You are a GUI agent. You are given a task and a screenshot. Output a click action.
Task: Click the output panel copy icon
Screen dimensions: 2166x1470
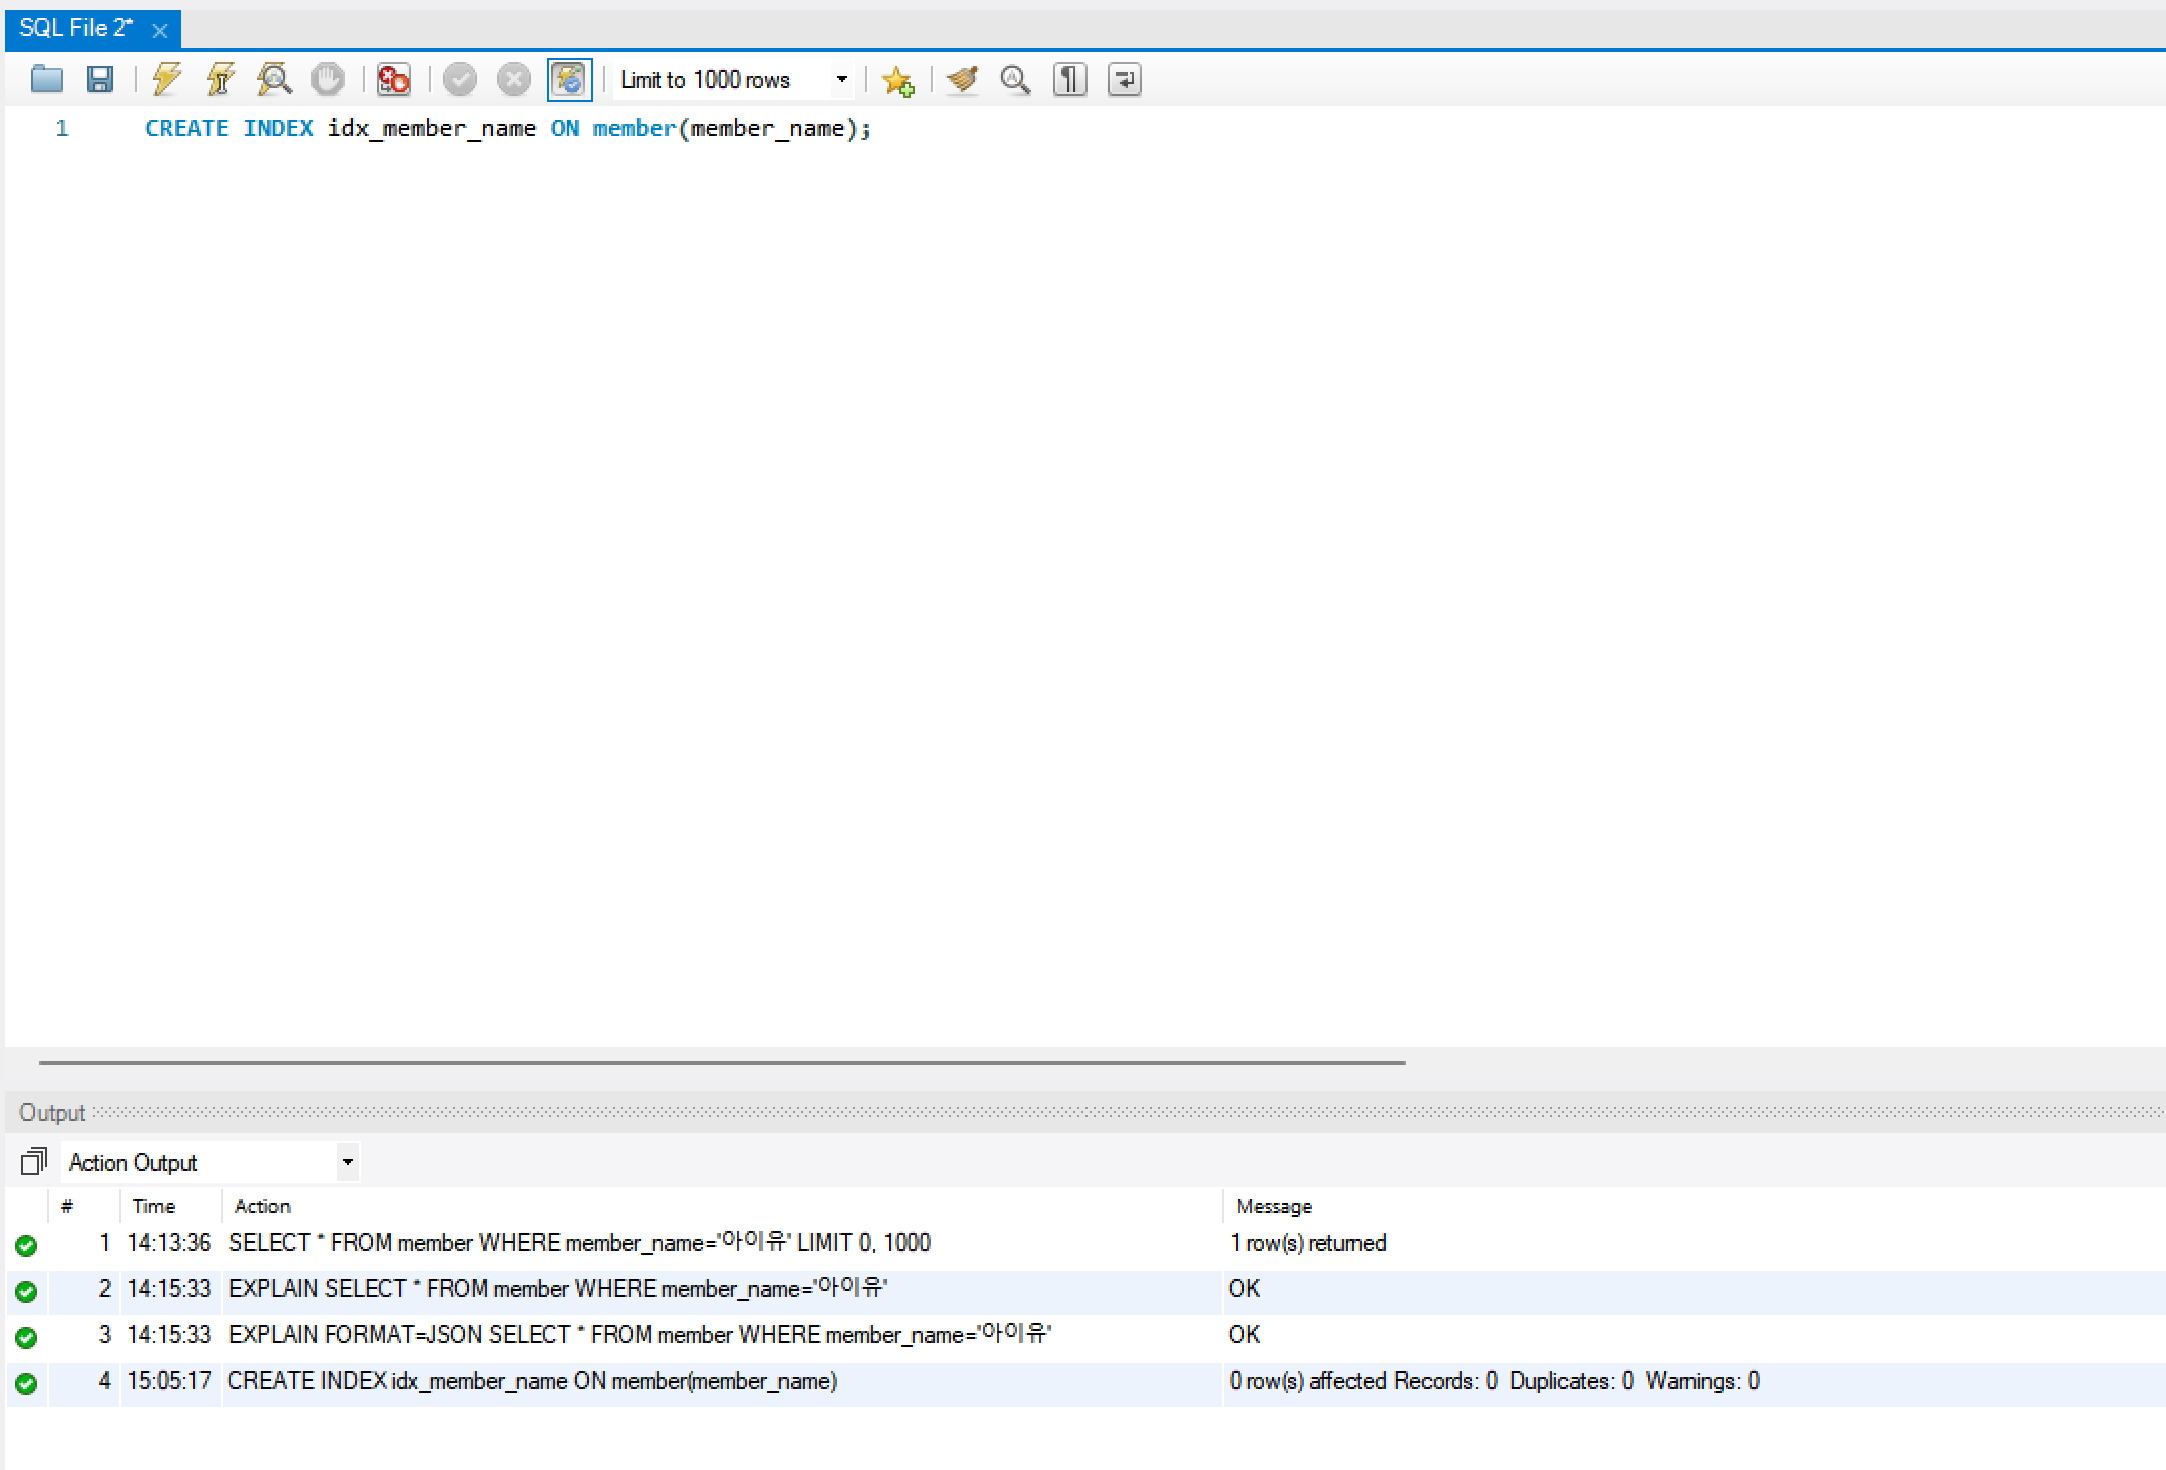coord(33,1162)
